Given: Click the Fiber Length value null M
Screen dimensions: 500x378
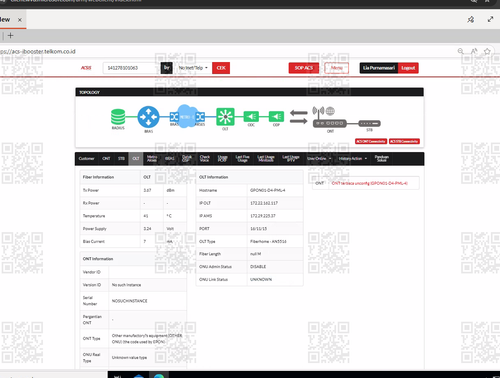Looking at the screenshot, I should click(x=255, y=254).
